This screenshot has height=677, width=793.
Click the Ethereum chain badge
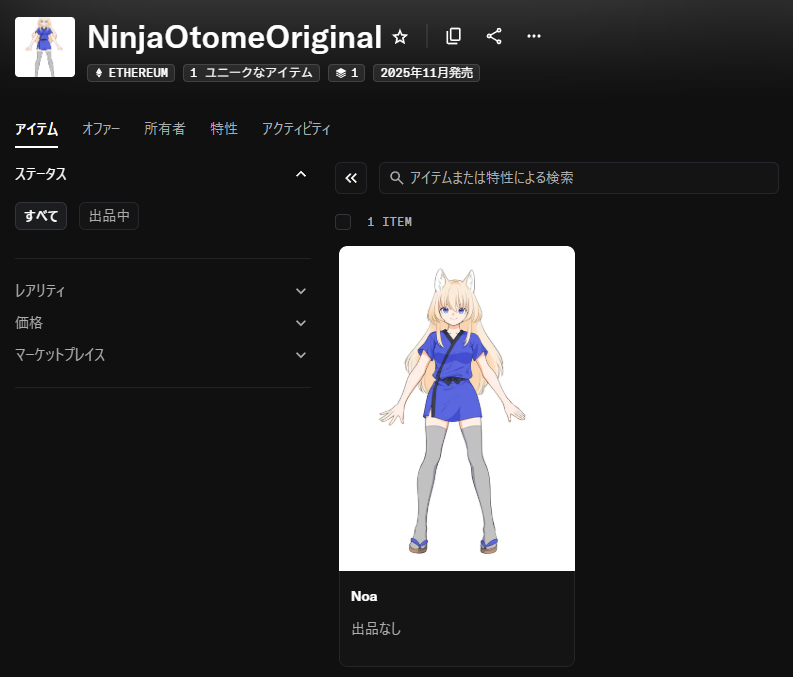click(131, 73)
